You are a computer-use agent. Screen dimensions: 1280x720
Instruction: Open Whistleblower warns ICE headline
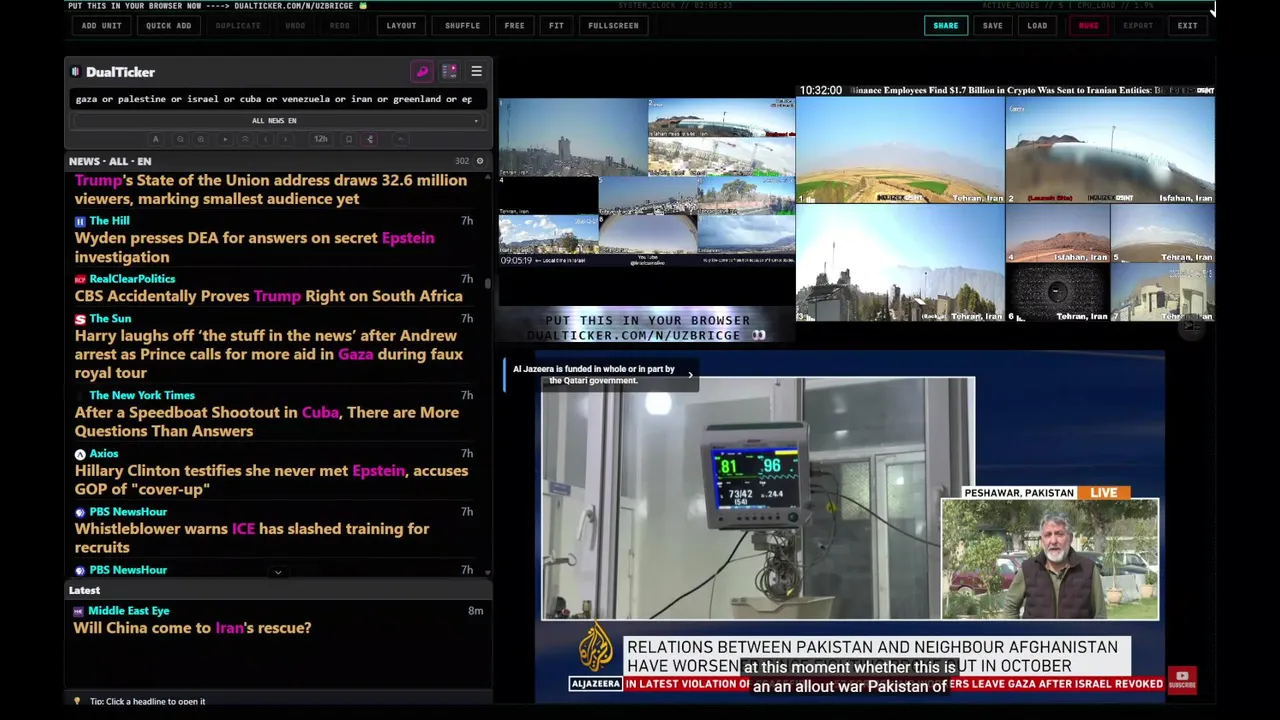(252, 538)
